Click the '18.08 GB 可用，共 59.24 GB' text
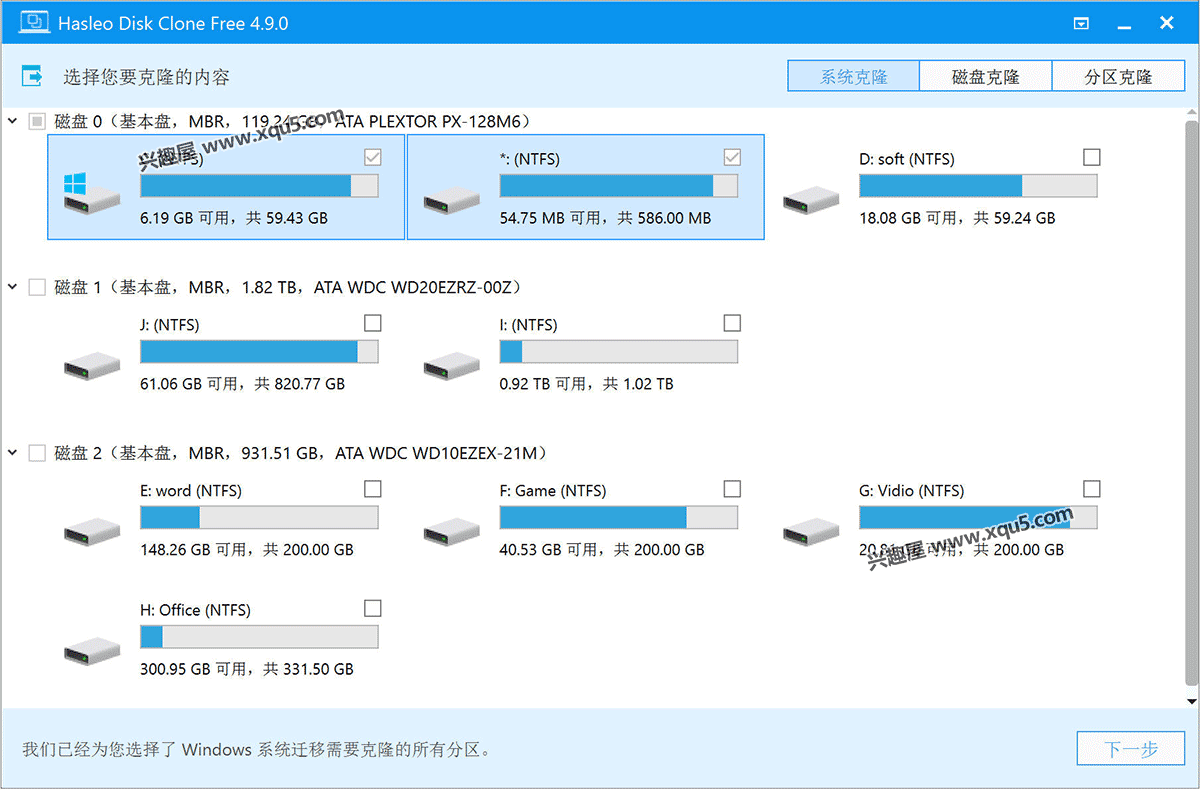1200x790 pixels. point(957,218)
